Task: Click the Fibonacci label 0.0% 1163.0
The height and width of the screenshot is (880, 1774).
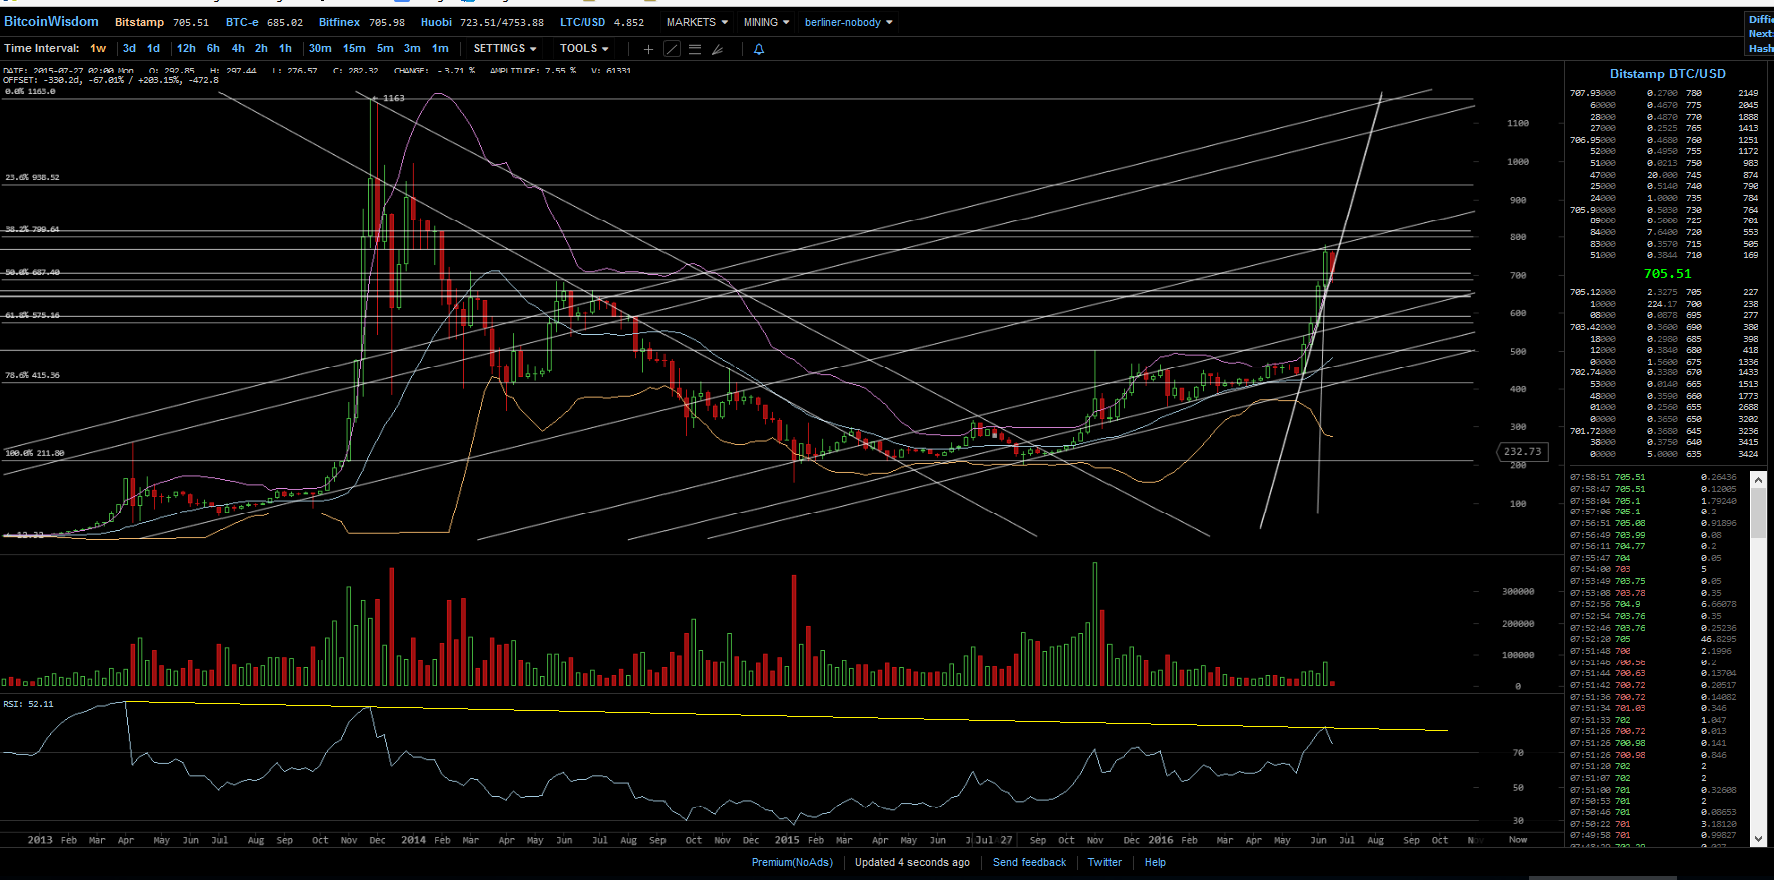Action: point(30,91)
